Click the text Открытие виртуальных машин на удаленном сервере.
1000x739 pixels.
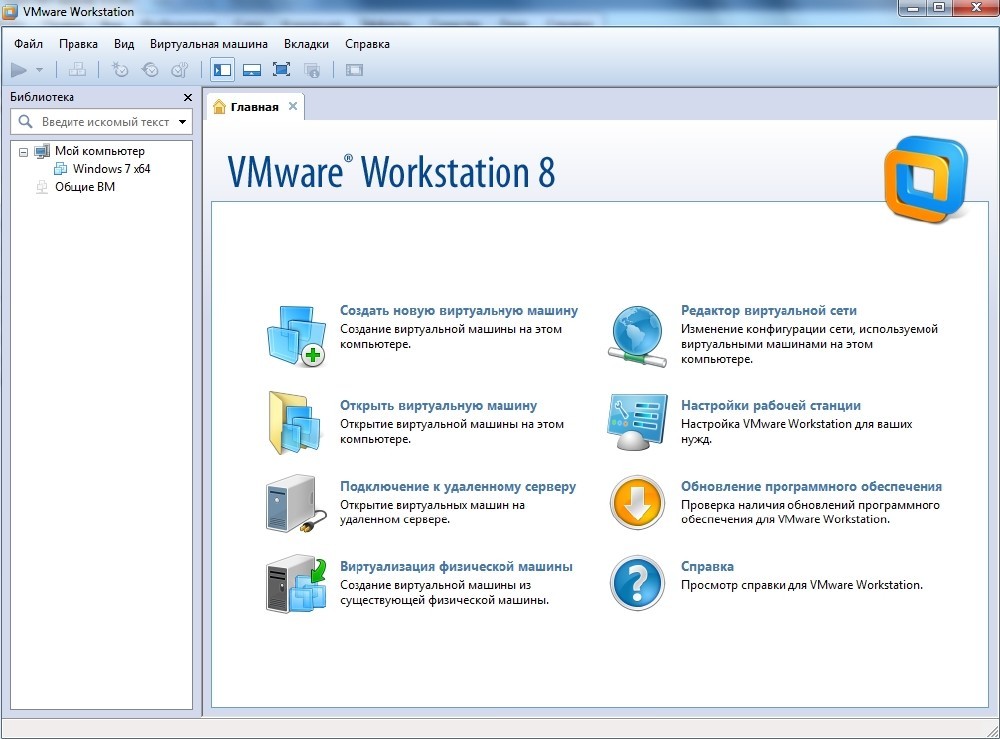coord(432,512)
